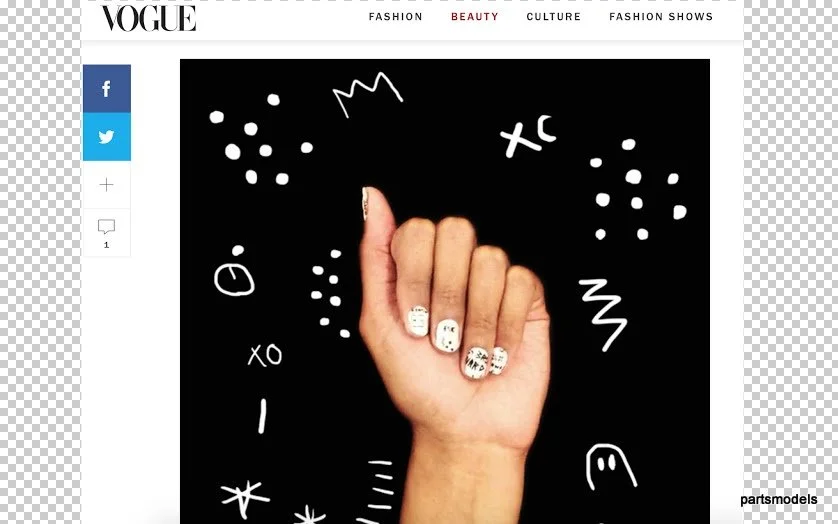
Task: Open the comments speech bubble icon
Action: (x=106, y=227)
